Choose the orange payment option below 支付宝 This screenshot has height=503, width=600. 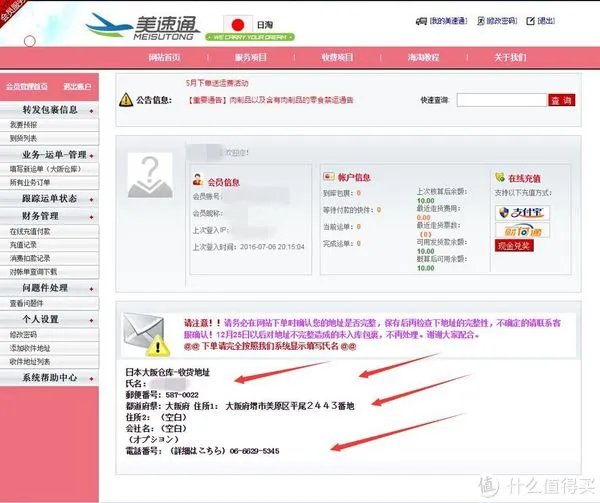pyautogui.click(x=523, y=231)
